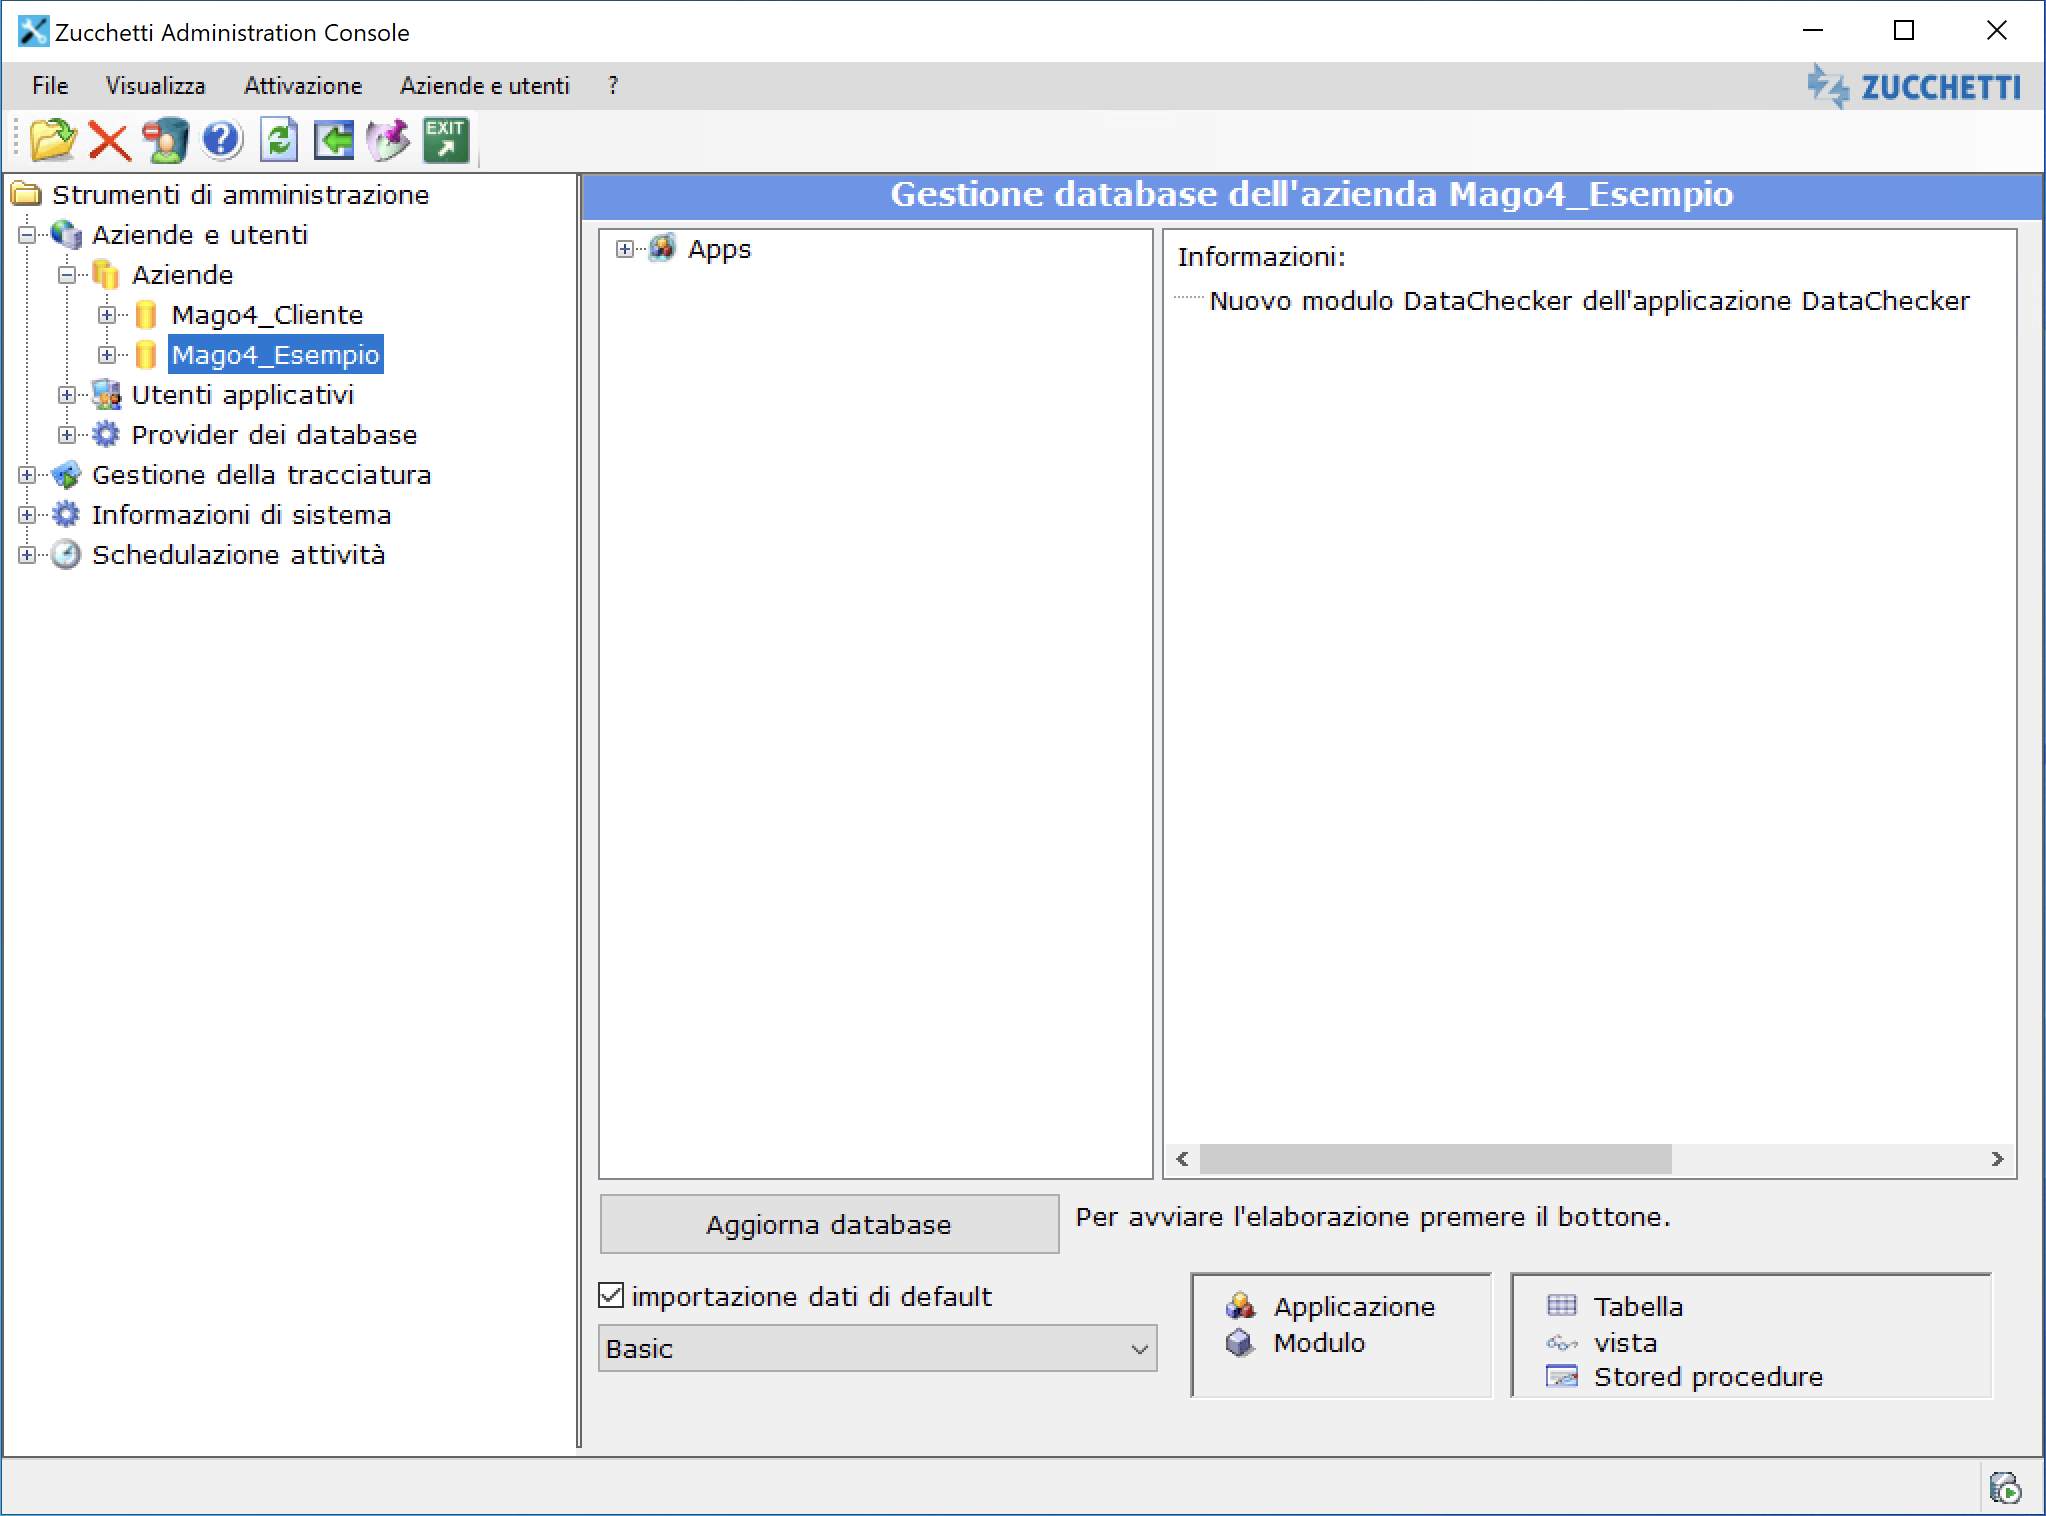This screenshot has width=2046, height=1516.
Task: Toggle importazione dati di default checkbox
Action: (x=611, y=1296)
